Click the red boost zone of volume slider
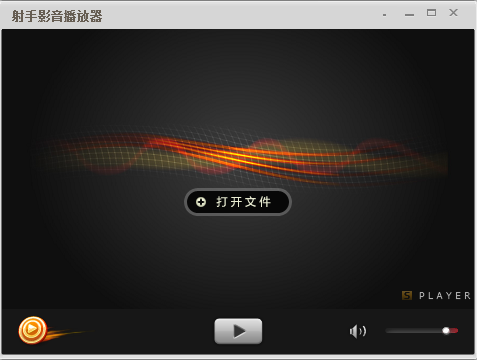Image resolution: width=477 pixels, height=360 pixels. (454, 331)
